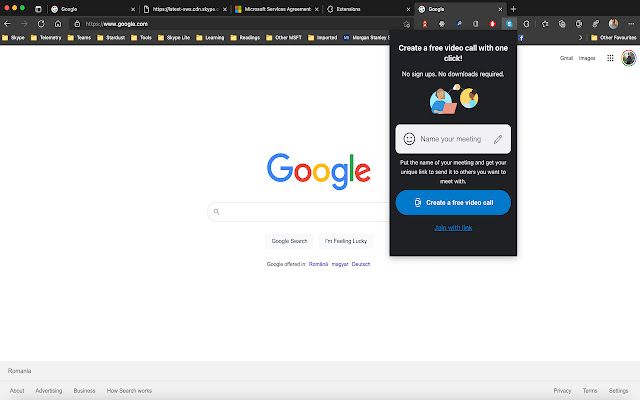
Task: Open Collections icon in toolbar
Action: [562, 24]
